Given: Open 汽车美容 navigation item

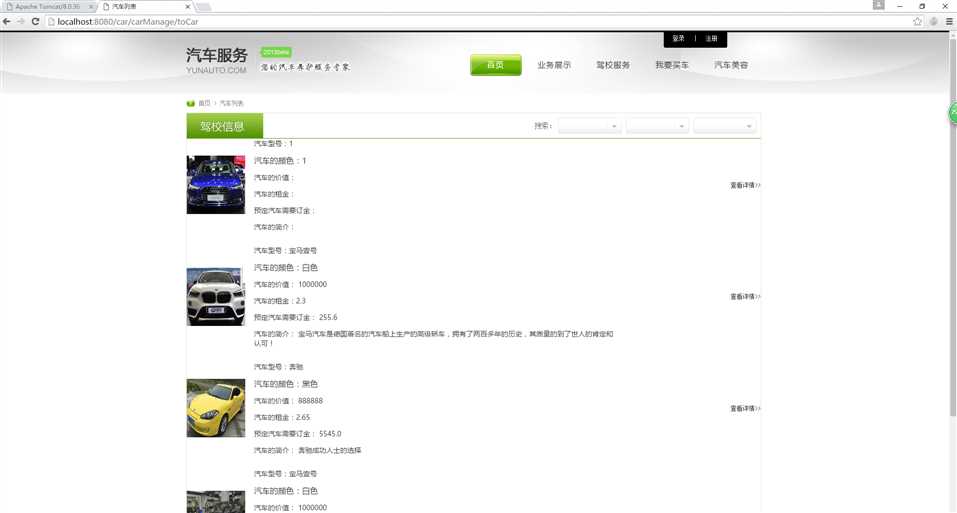Looking at the screenshot, I should click(x=731, y=65).
